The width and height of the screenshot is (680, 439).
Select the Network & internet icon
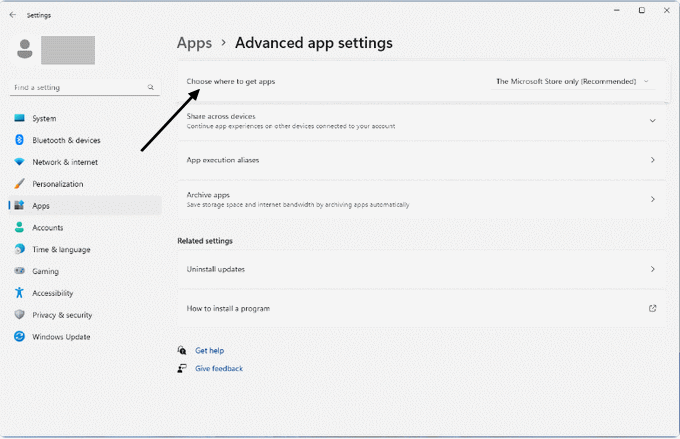point(19,162)
